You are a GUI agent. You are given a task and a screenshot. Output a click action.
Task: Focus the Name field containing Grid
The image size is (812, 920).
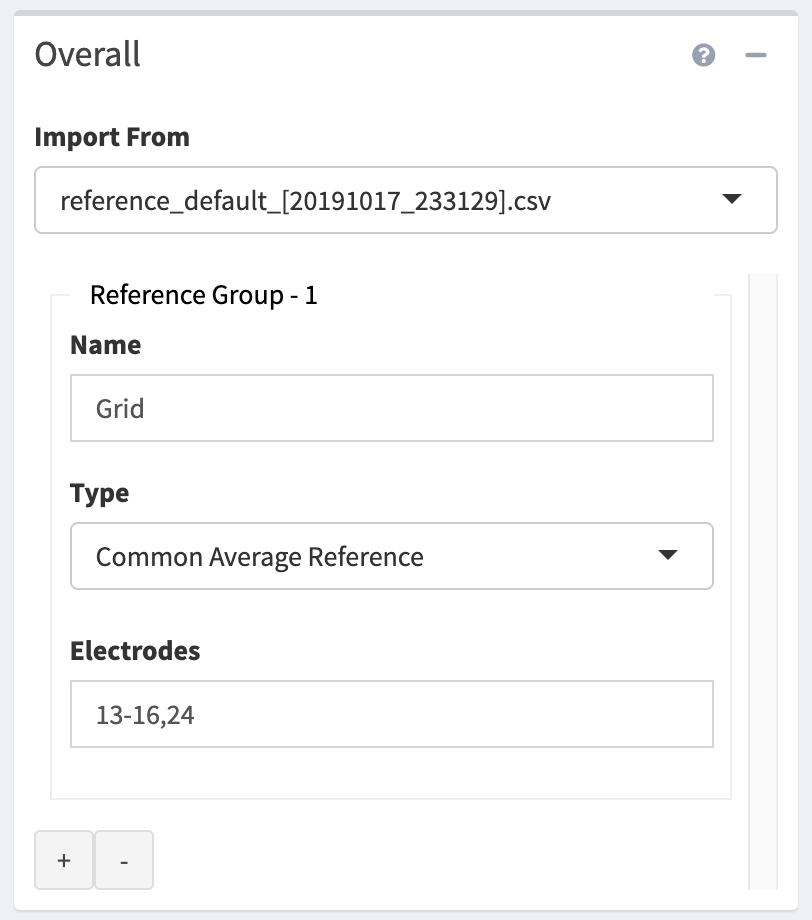tap(391, 408)
